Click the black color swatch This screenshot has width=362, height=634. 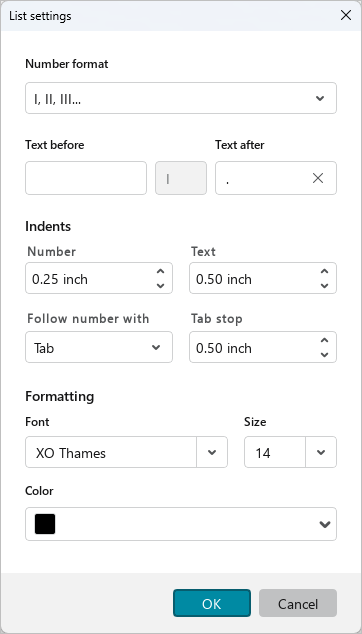click(45, 524)
